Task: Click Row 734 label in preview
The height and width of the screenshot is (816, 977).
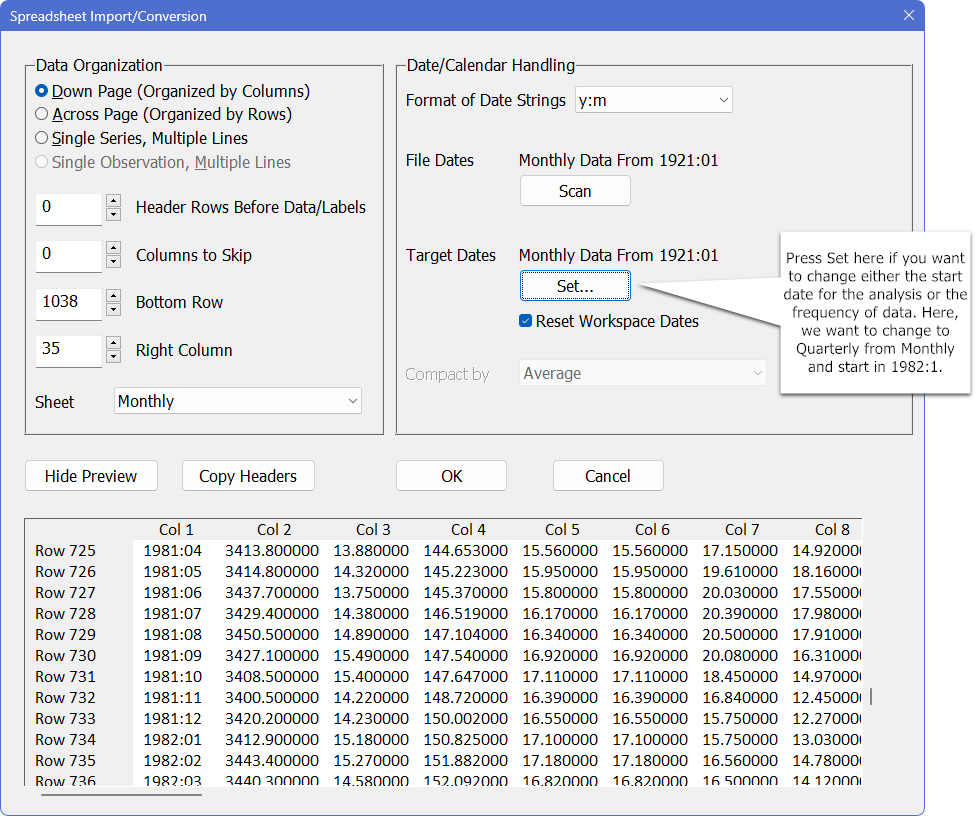Action: point(65,739)
